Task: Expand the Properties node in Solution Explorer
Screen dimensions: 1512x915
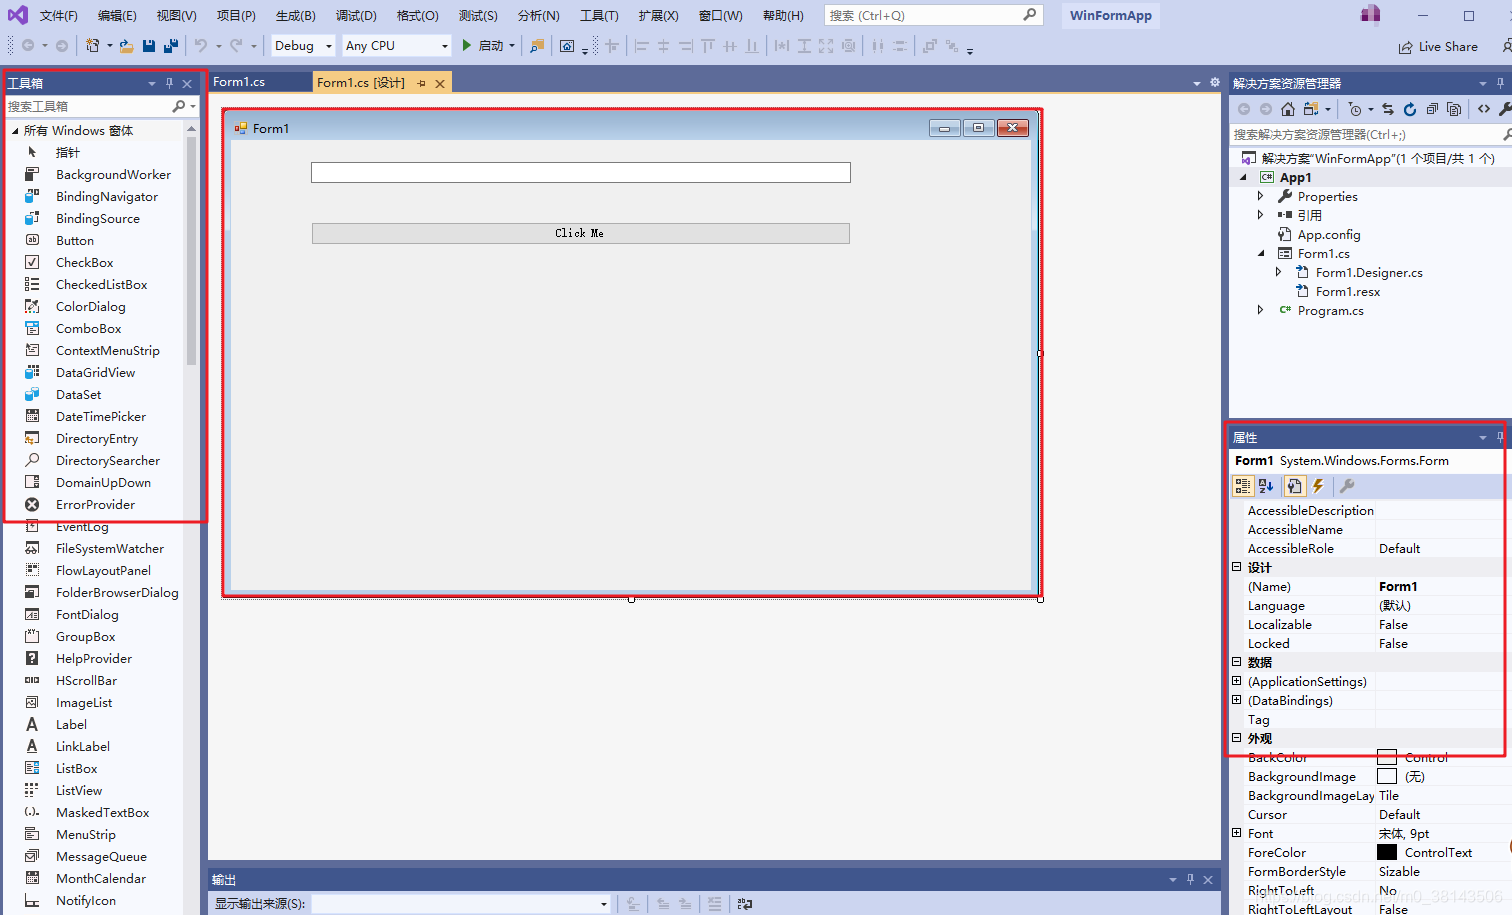Action: point(1260,197)
